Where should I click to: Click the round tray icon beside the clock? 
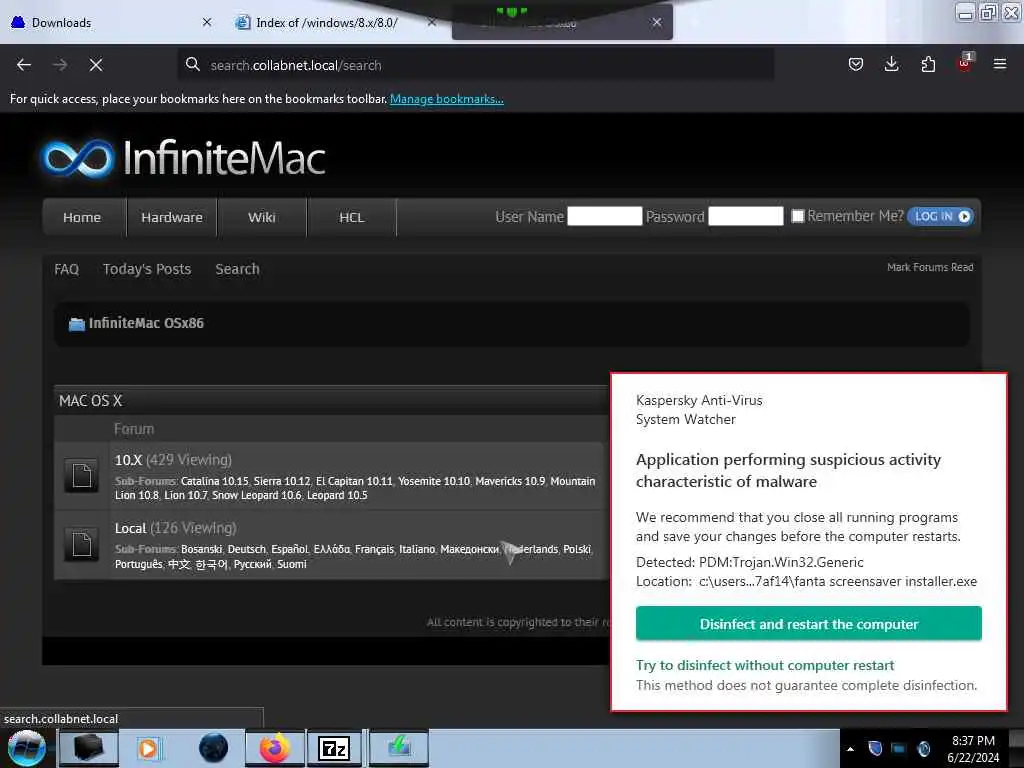(x=924, y=749)
